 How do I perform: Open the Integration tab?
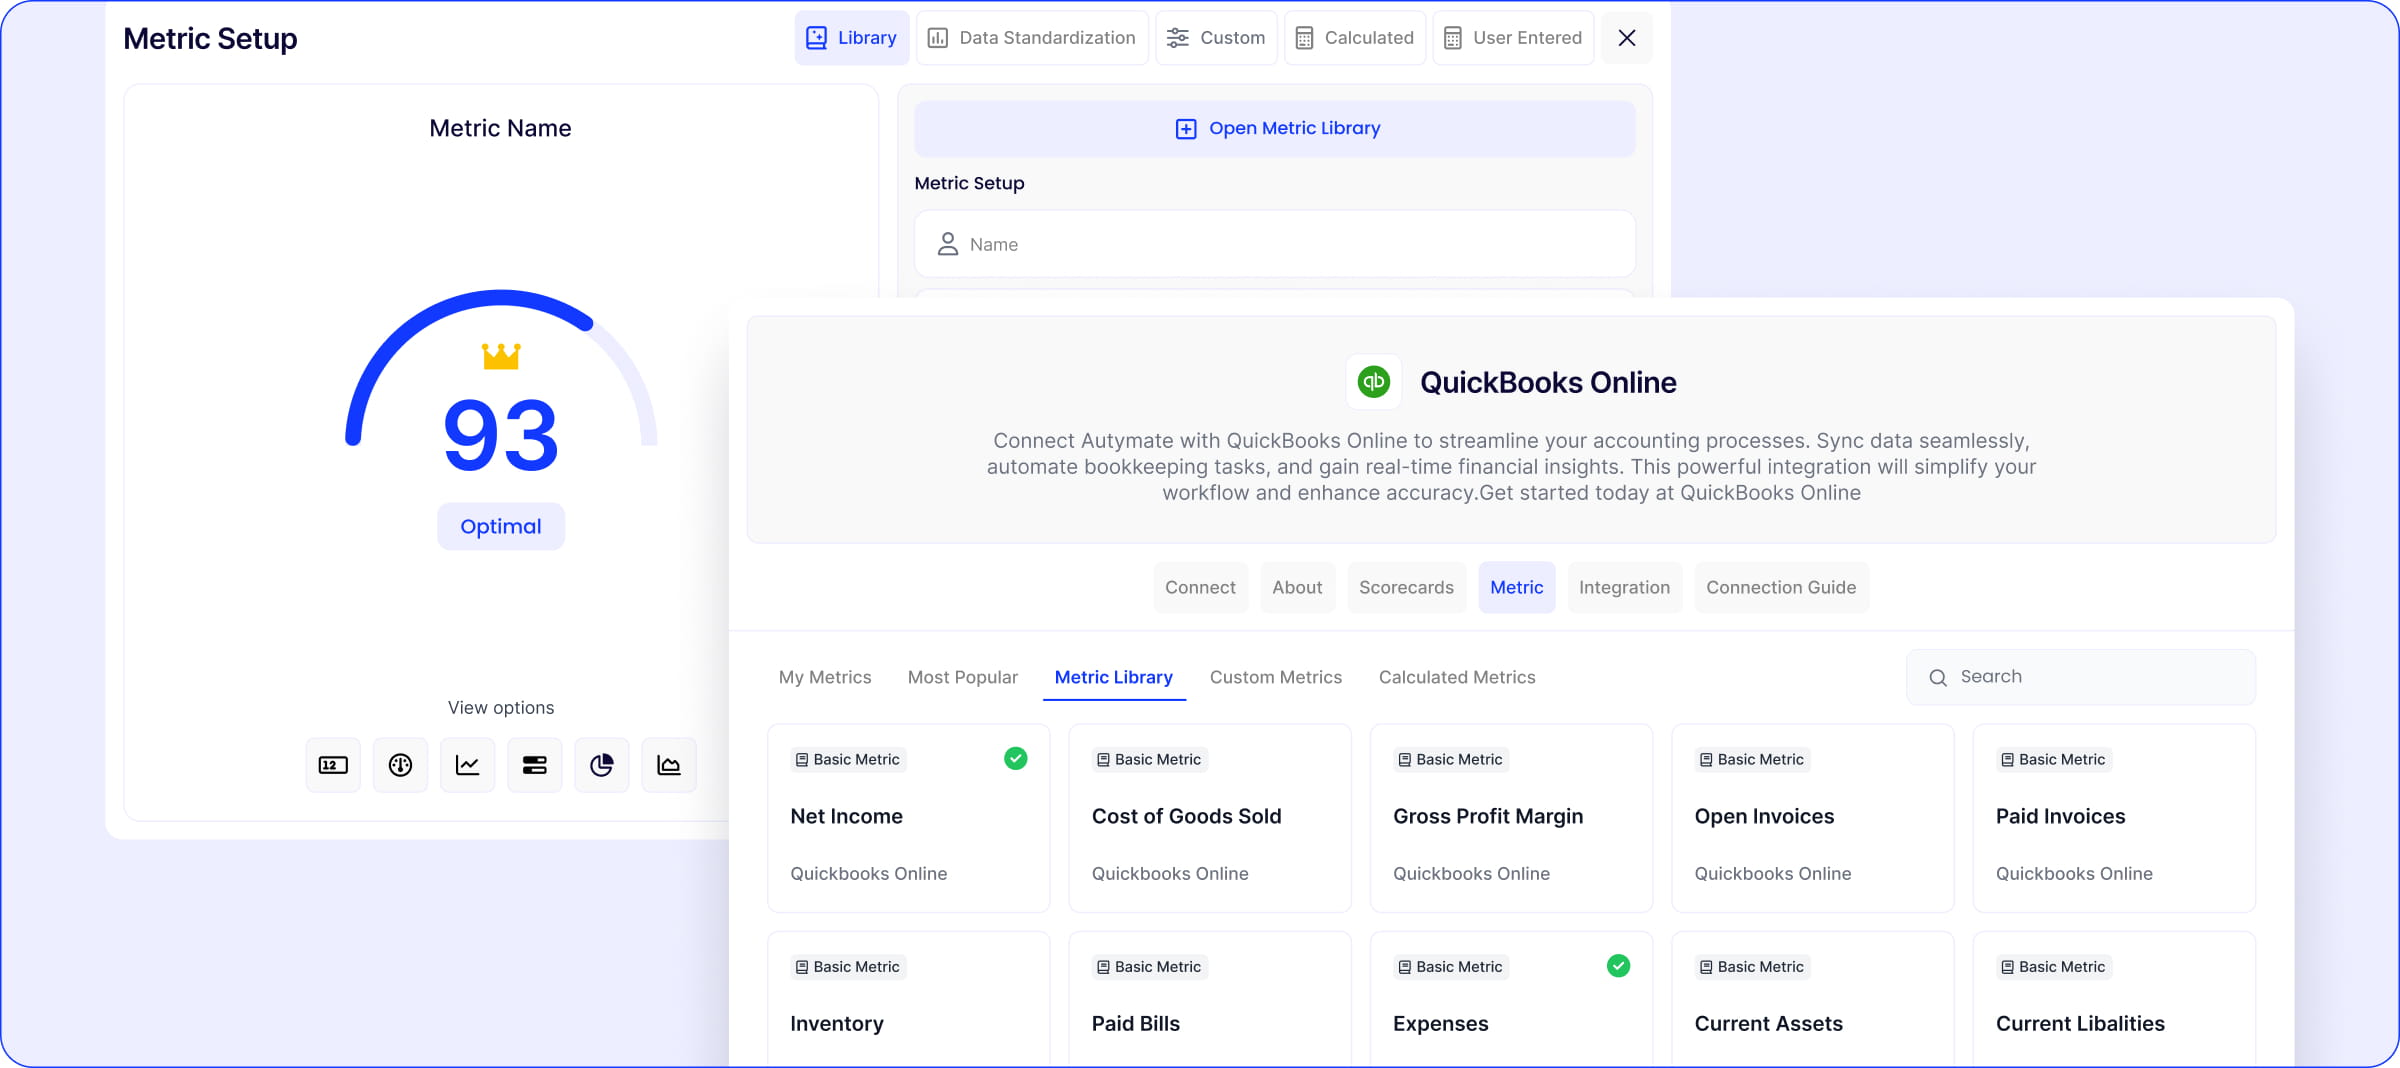point(1624,588)
